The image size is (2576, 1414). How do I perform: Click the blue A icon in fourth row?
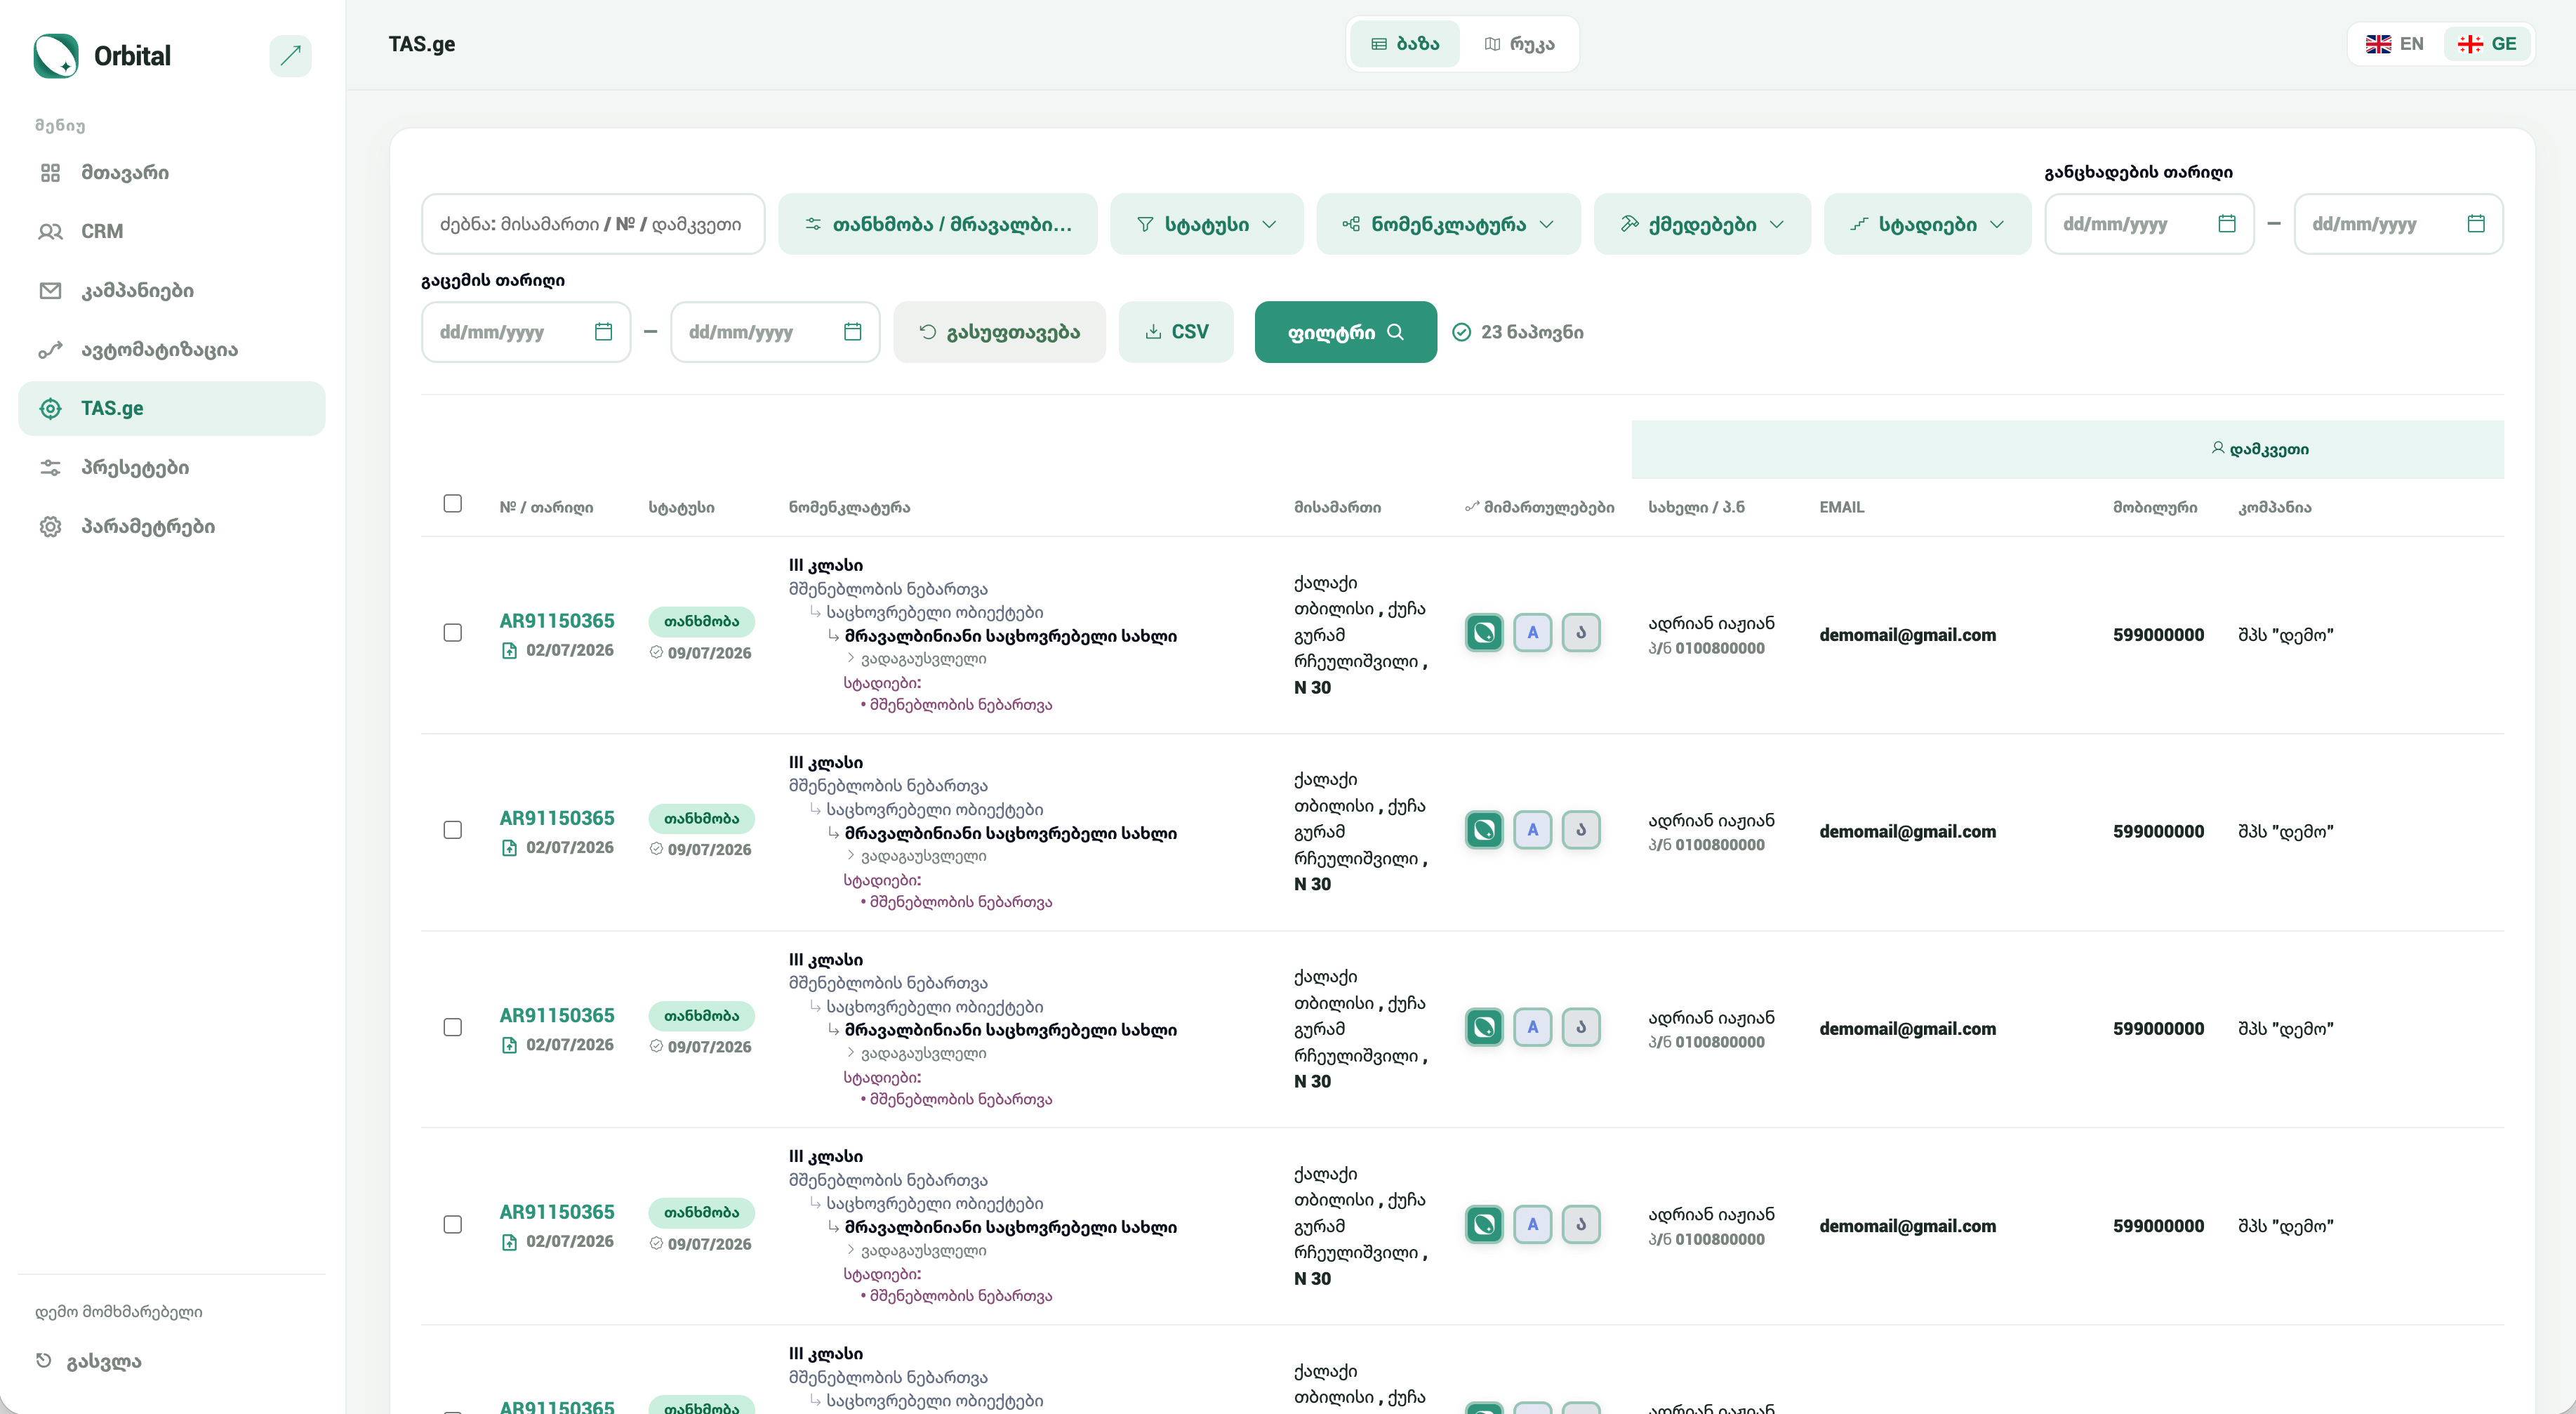click(1532, 1224)
